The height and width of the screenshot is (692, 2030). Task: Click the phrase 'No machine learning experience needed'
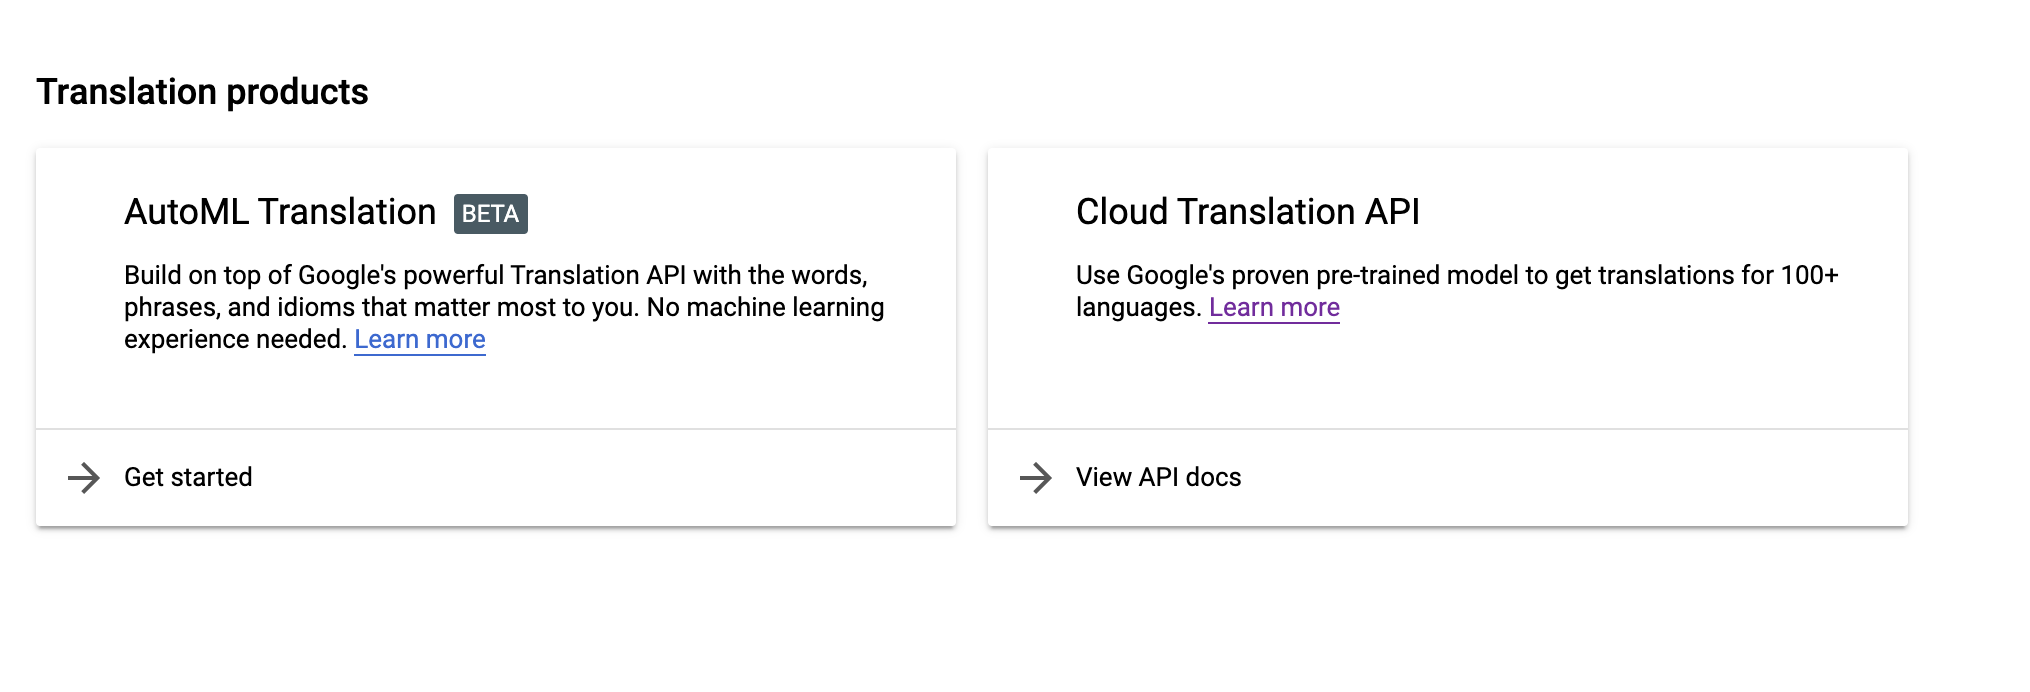click(x=700, y=322)
